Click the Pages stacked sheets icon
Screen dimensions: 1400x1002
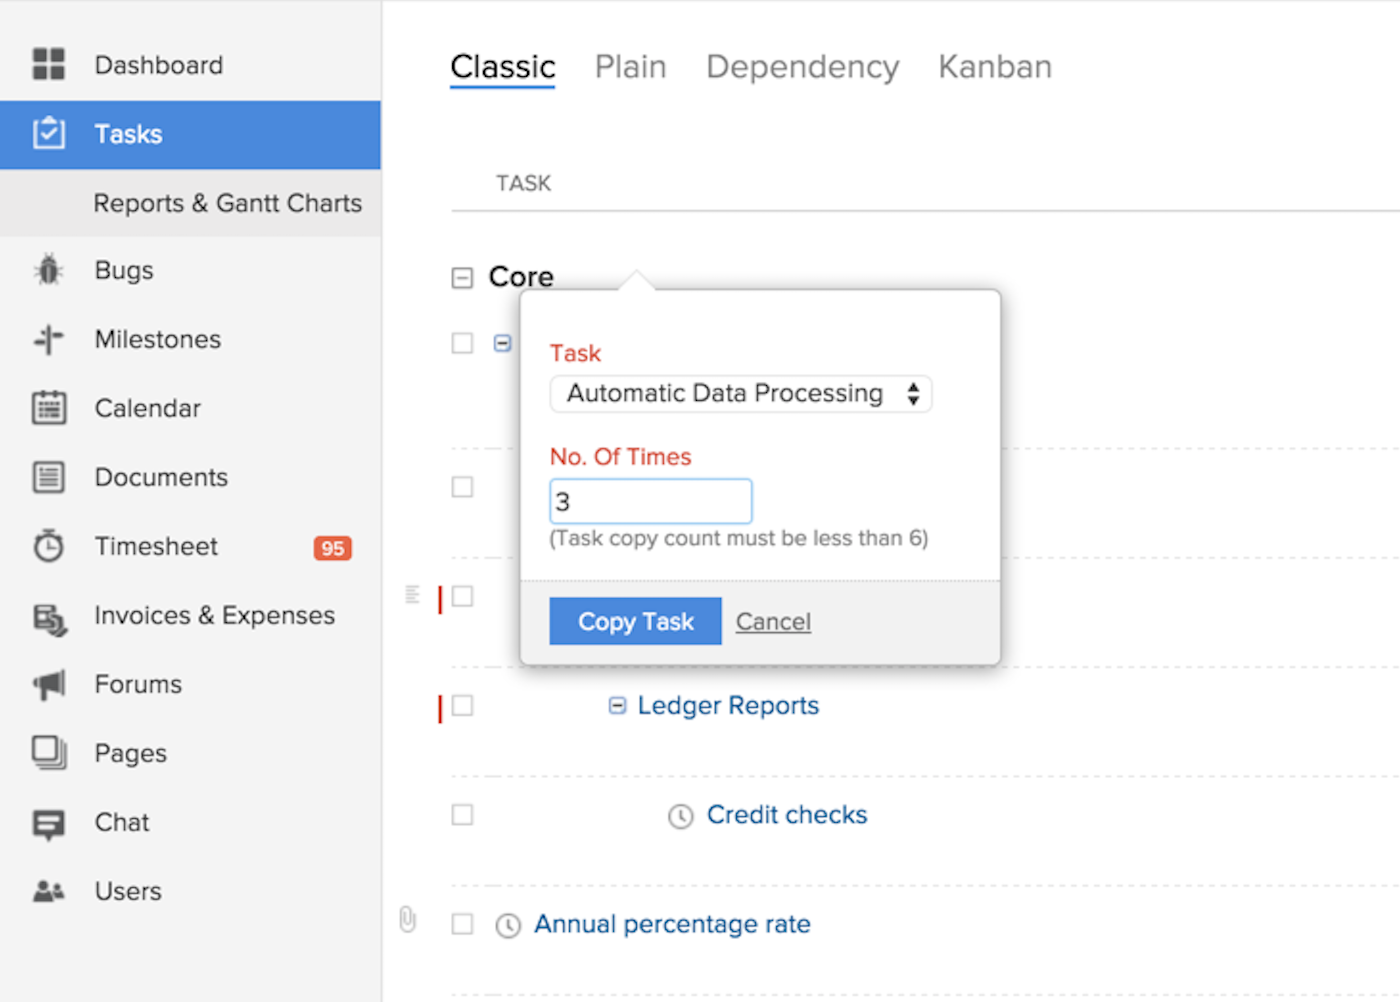pyautogui.click(x=48, y=753)
